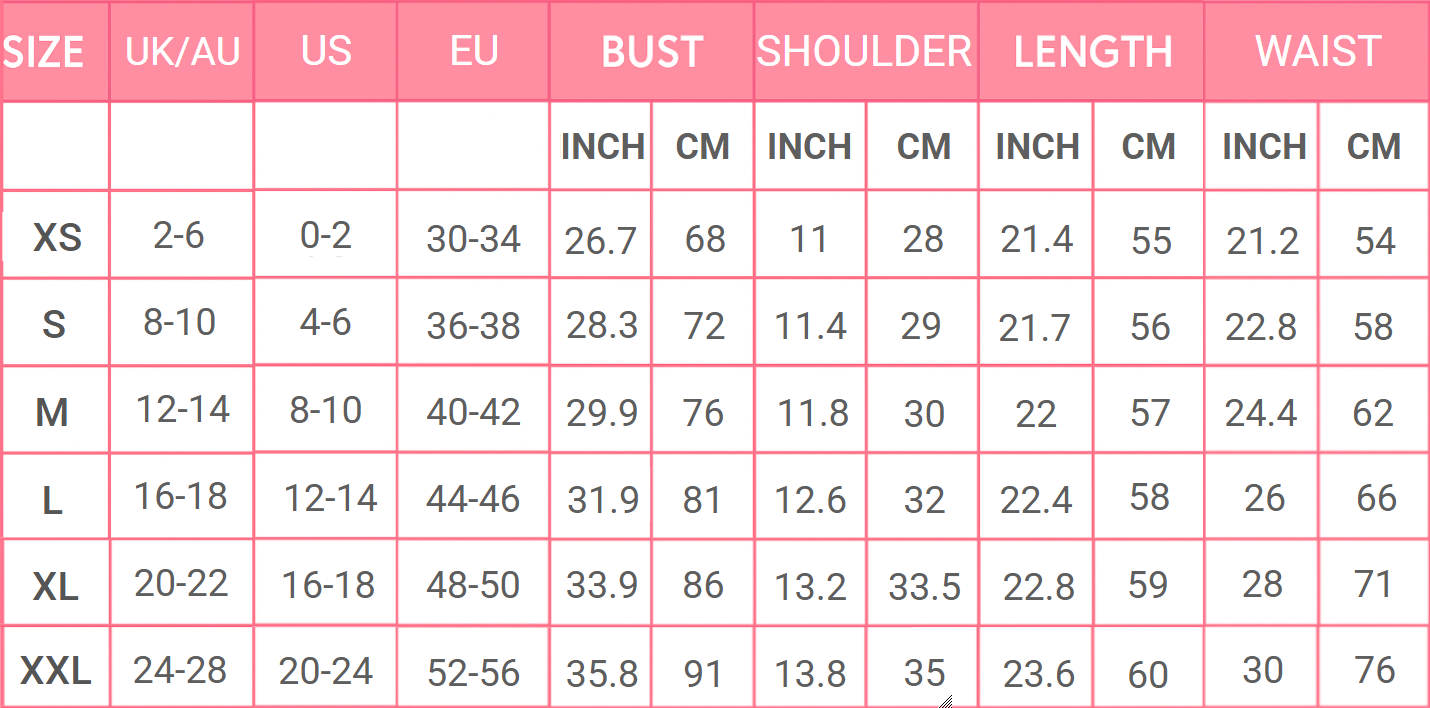The width and height of the screenshot is (1430, 708).
Task: Click the 33.5 shoulder CM value
Action: tap(924, 588)
